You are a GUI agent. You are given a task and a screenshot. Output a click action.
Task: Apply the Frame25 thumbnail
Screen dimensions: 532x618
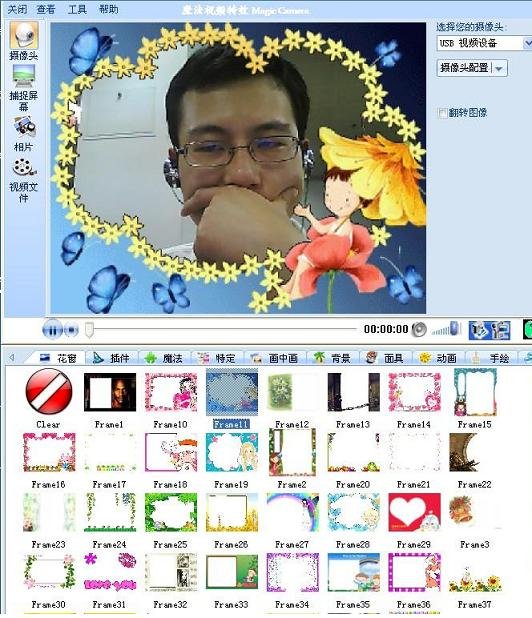point(171,512)
